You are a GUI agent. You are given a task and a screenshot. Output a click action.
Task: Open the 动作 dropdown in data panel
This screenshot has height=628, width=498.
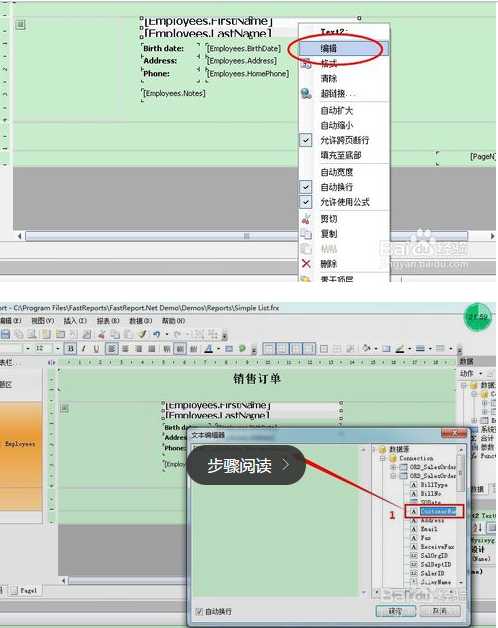[471, 373]
